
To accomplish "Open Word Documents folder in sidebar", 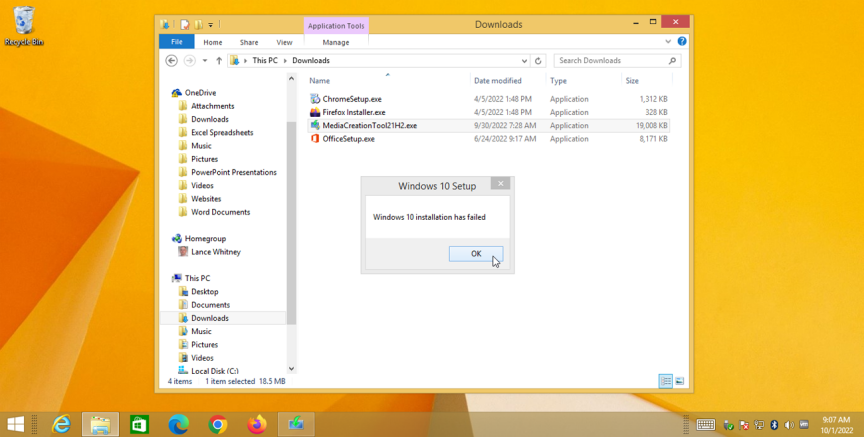I will coord(220,212).
